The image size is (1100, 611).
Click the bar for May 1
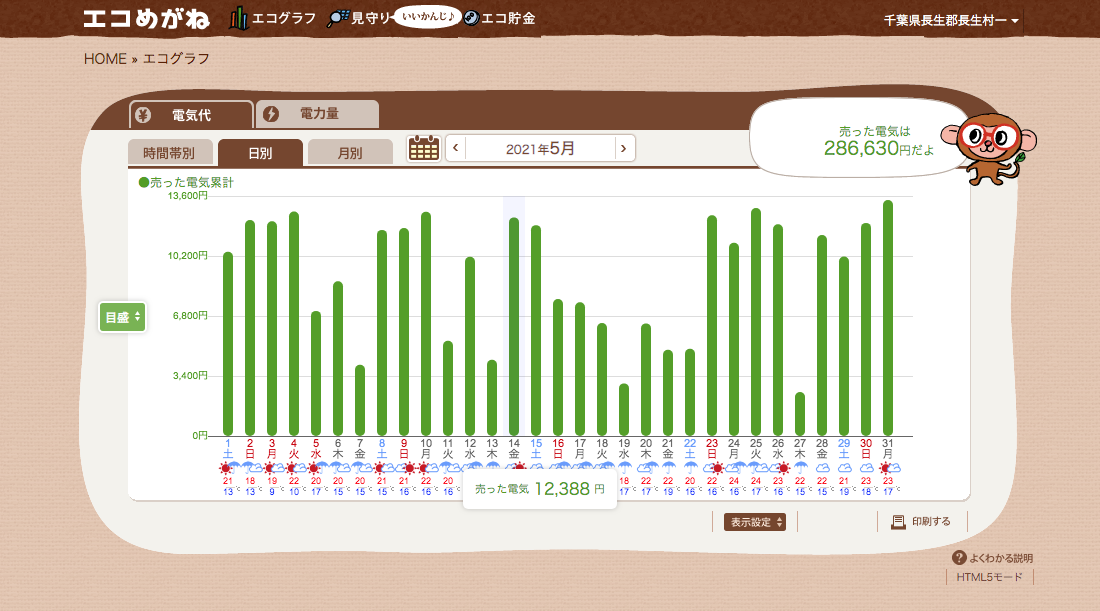tap(228, 344)
